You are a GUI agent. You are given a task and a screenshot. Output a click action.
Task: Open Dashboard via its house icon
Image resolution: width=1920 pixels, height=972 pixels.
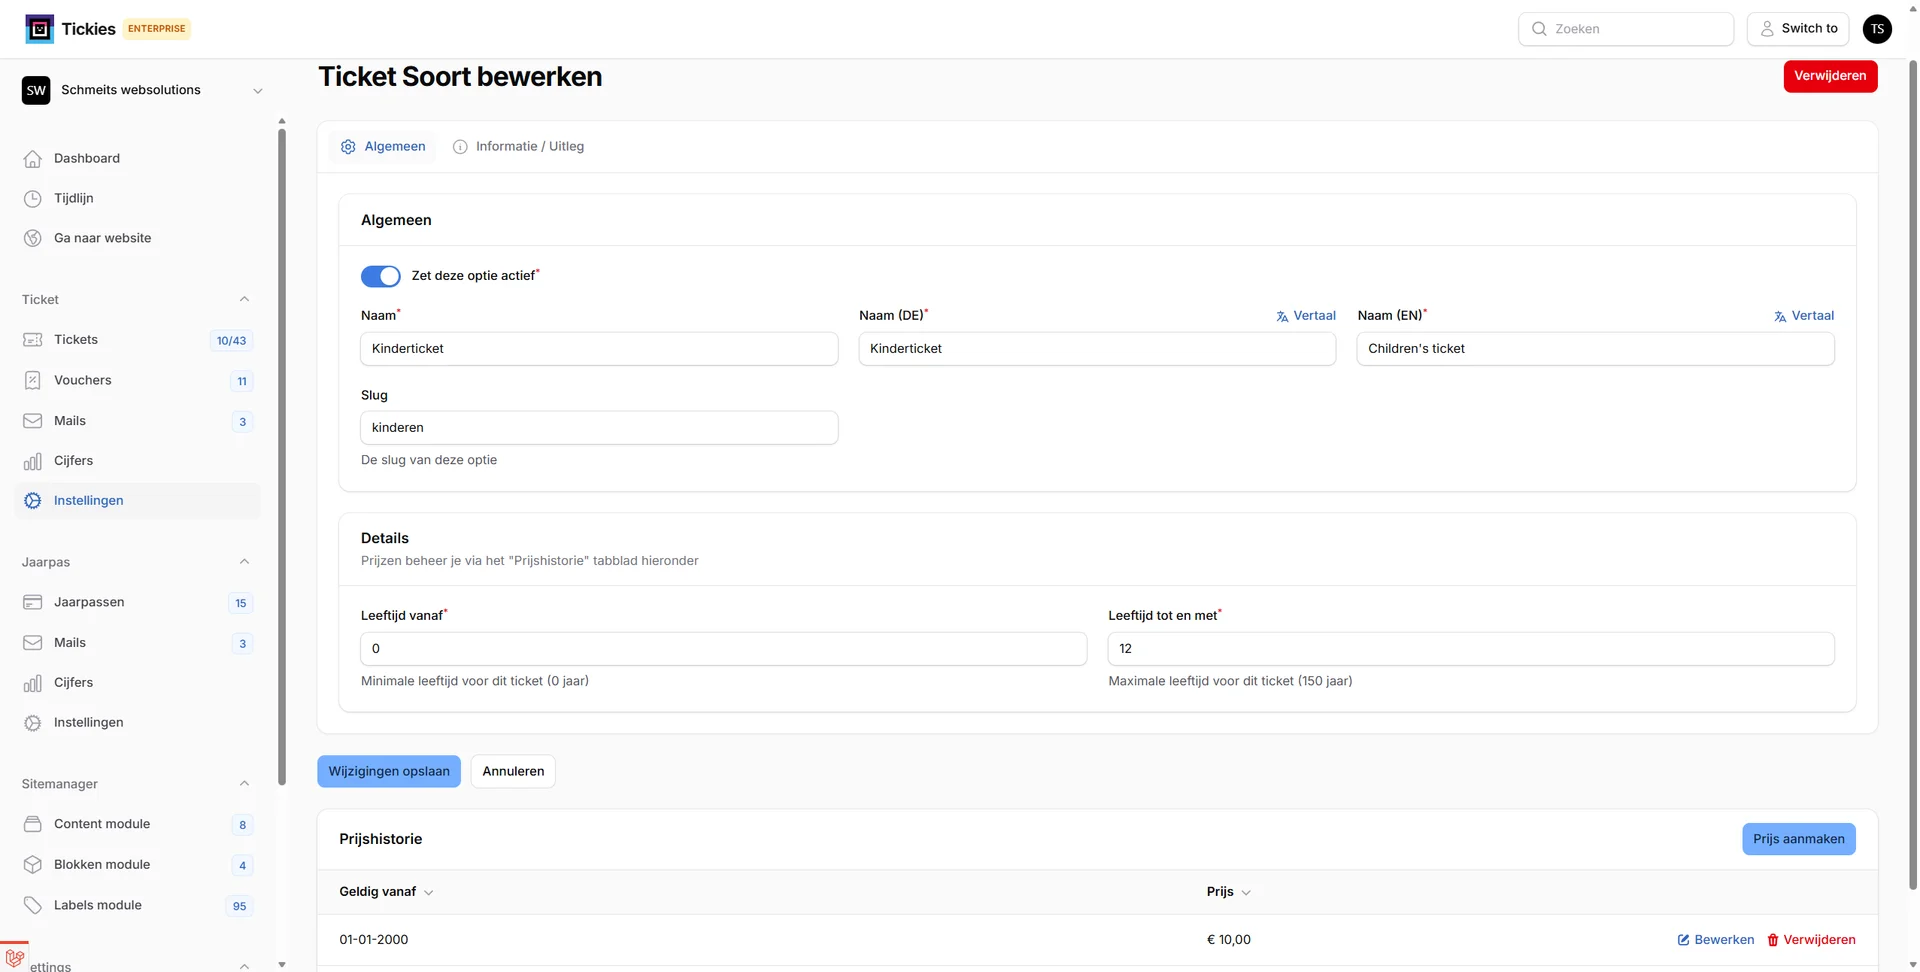pyautogui.click(x=33, y=159)
